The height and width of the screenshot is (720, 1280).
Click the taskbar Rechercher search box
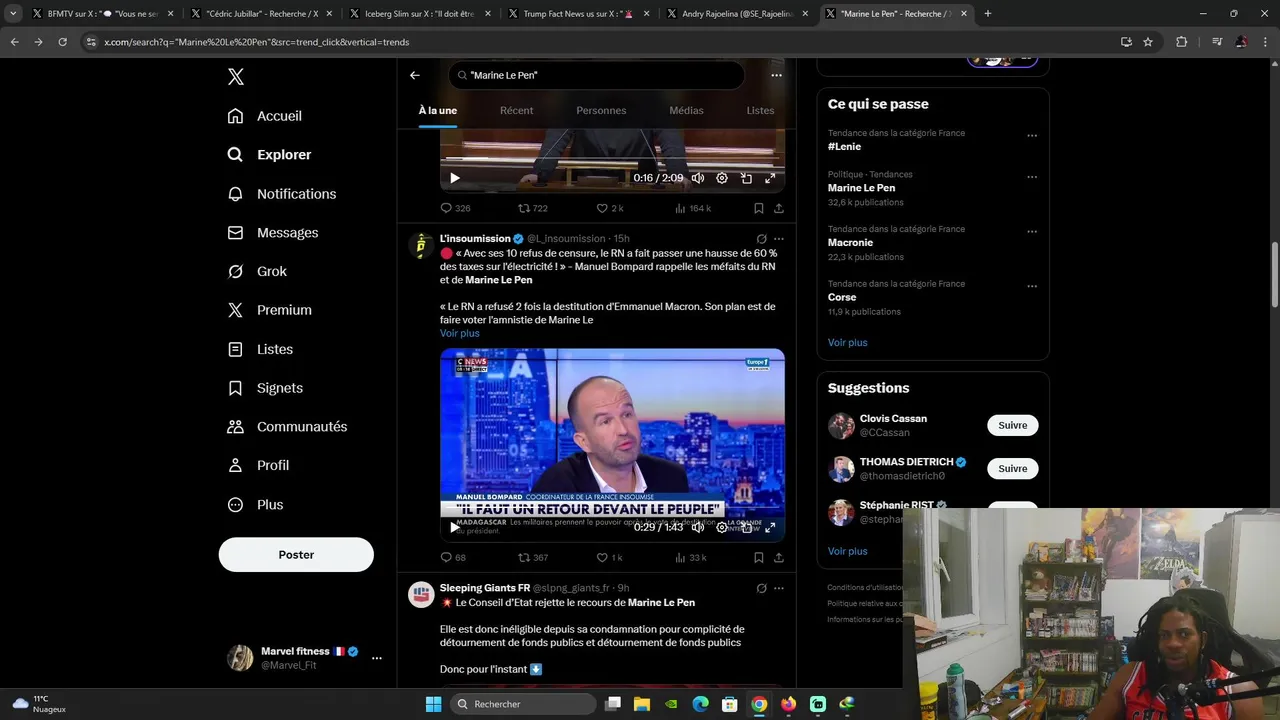click(x=521, y=704)
